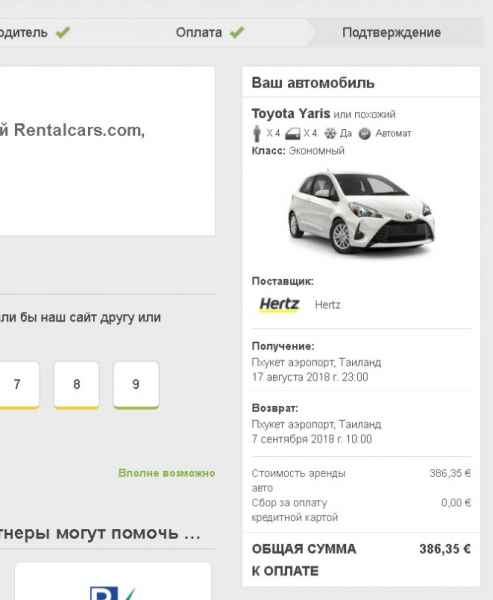
Task: Click the Hertz supplier logo
Action: coord(279,305)
